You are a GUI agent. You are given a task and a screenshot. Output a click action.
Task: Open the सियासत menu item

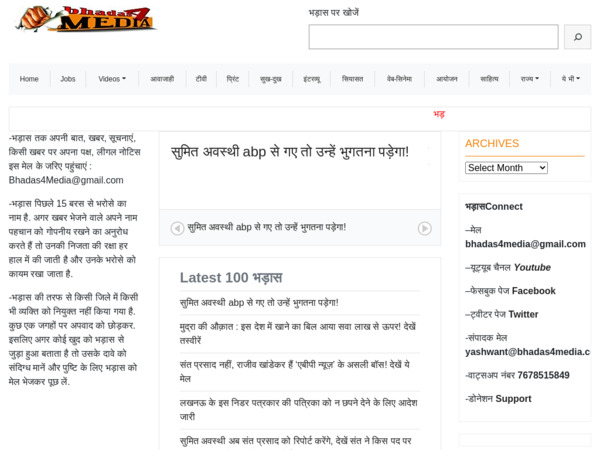(352, 79)
